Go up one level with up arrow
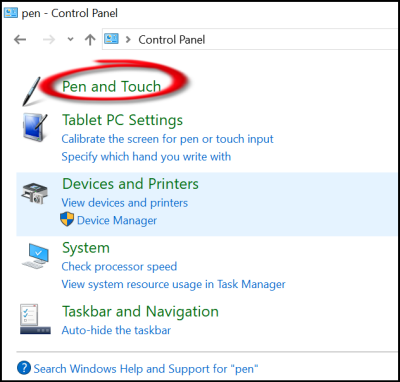Image resolution: width=400 pixels, height=382 pixels. click(90, 40)
